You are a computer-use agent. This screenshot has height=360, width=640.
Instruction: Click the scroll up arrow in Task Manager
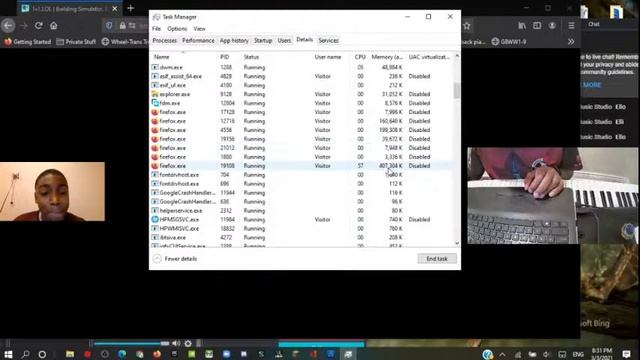[457, 56]
